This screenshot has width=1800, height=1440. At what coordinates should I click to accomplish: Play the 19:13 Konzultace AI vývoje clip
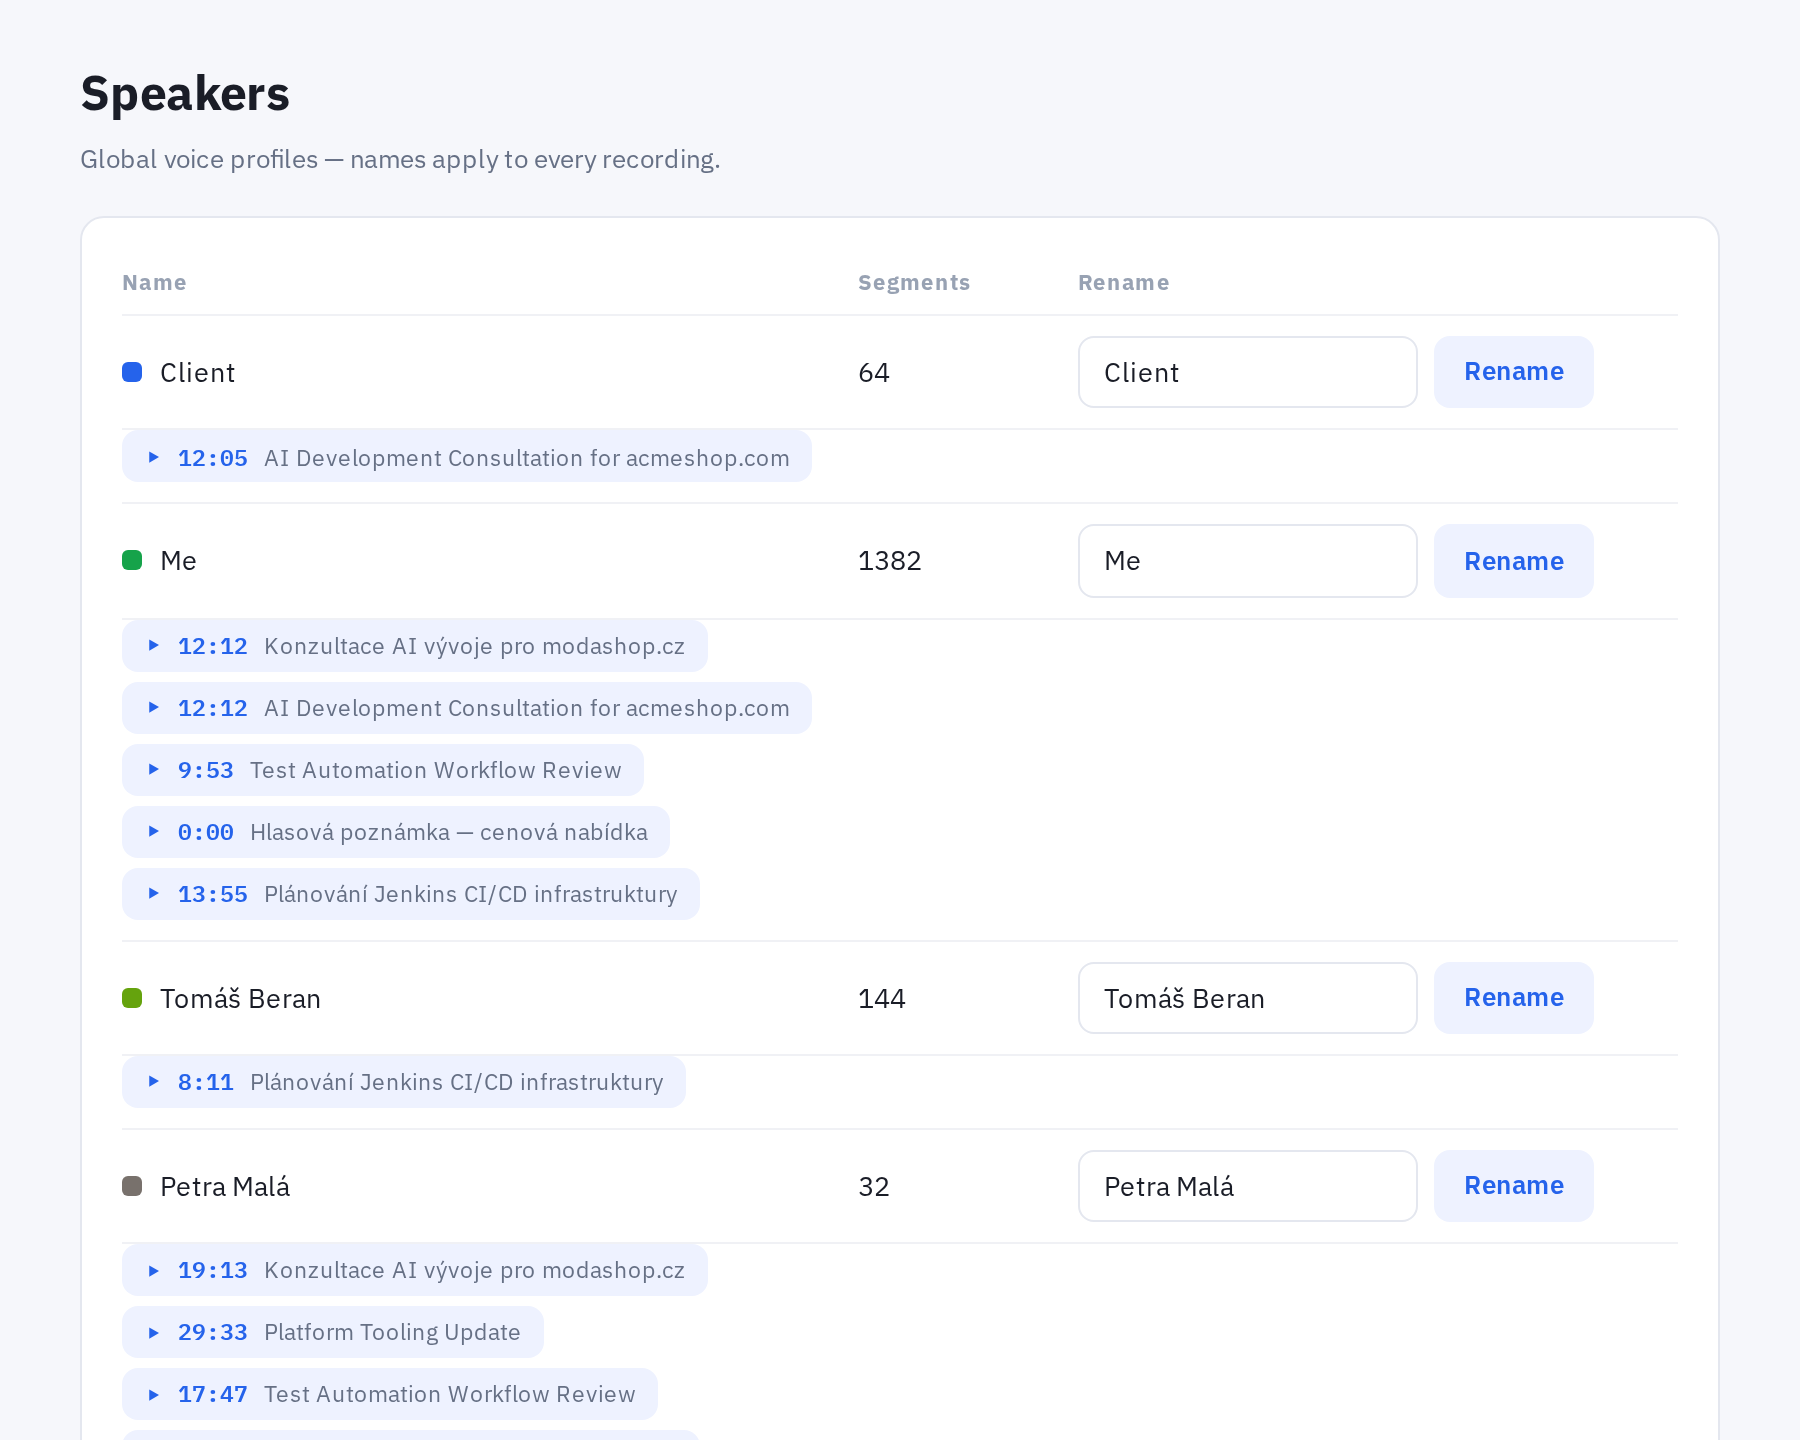(414, 1269)
